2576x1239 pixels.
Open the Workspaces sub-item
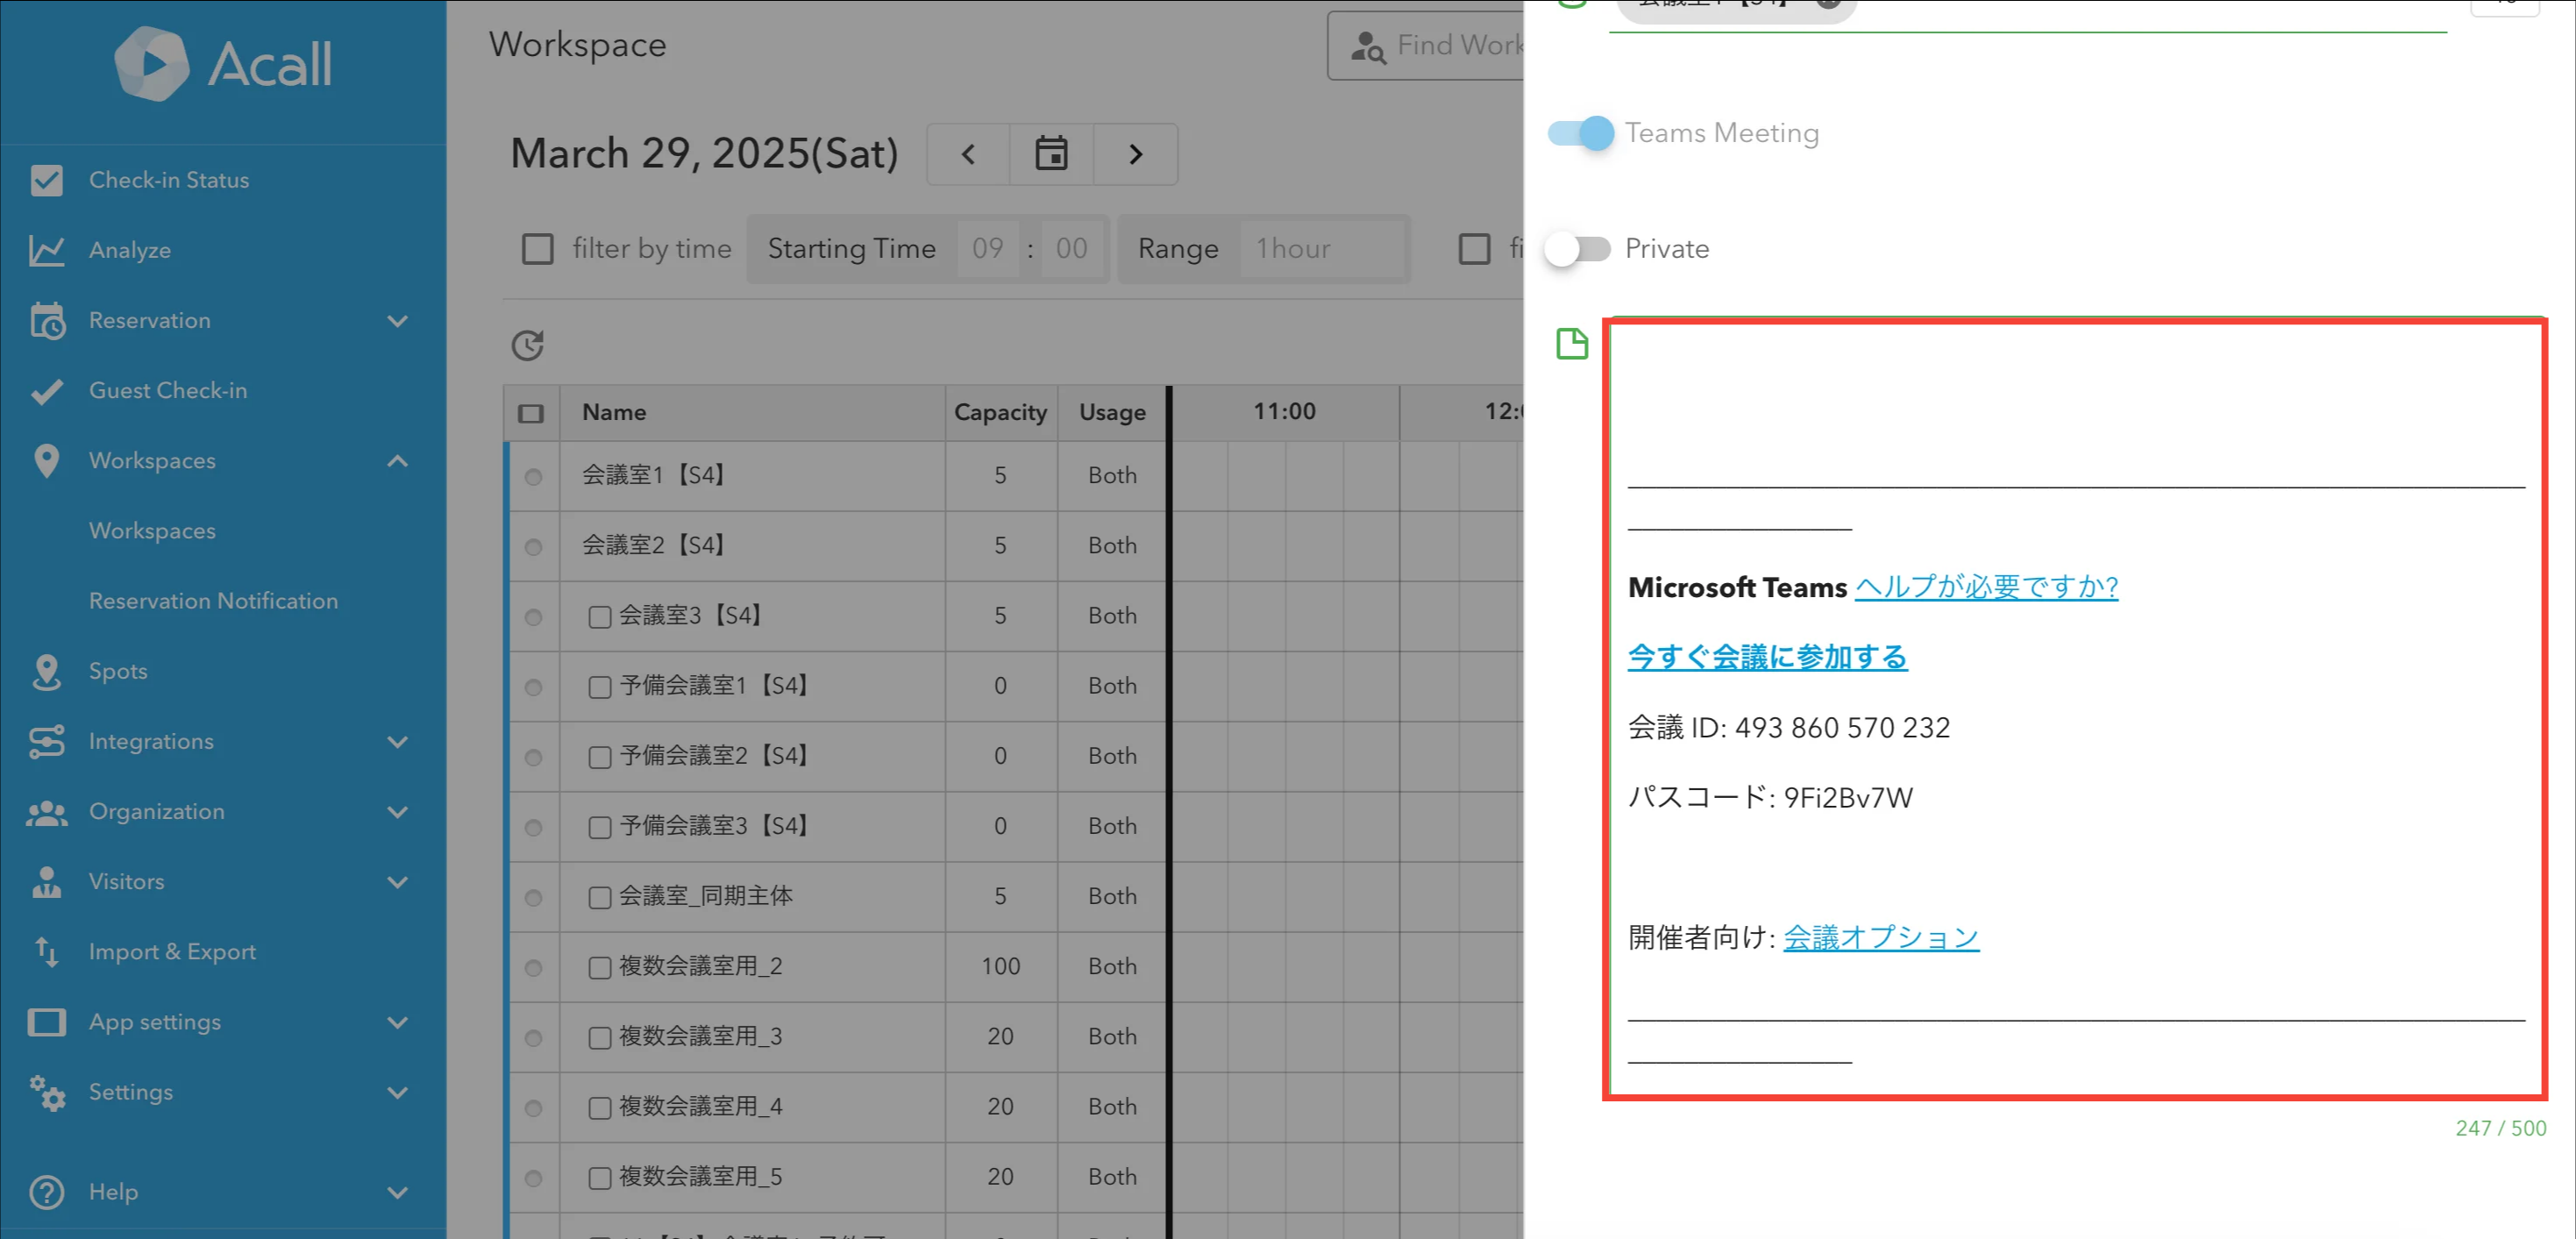(x=152, y=531)
